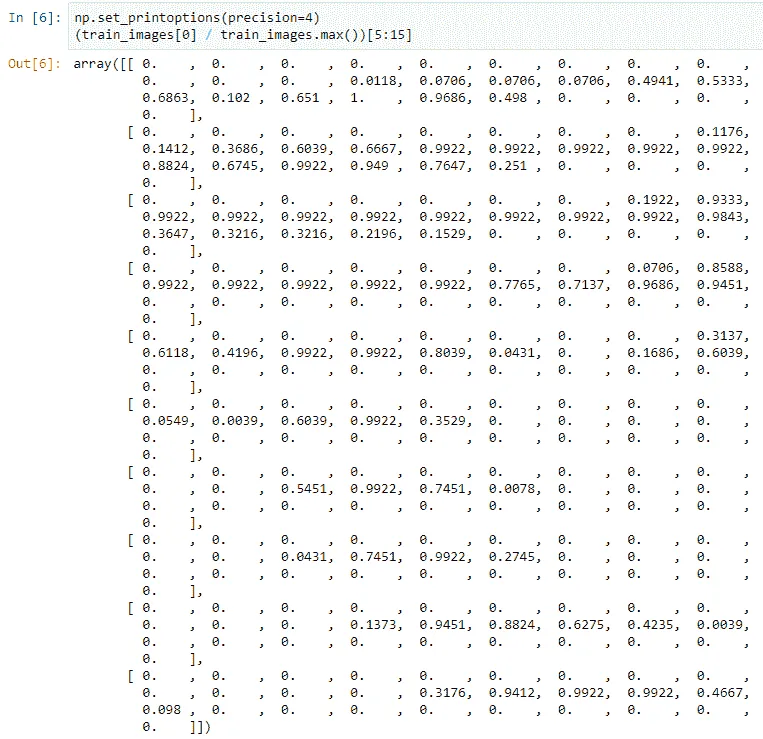Image resolution: width=763 pixels, height=739 pixels.
Task: Click the value 0.6275
Action: click(x=581, y=625)
